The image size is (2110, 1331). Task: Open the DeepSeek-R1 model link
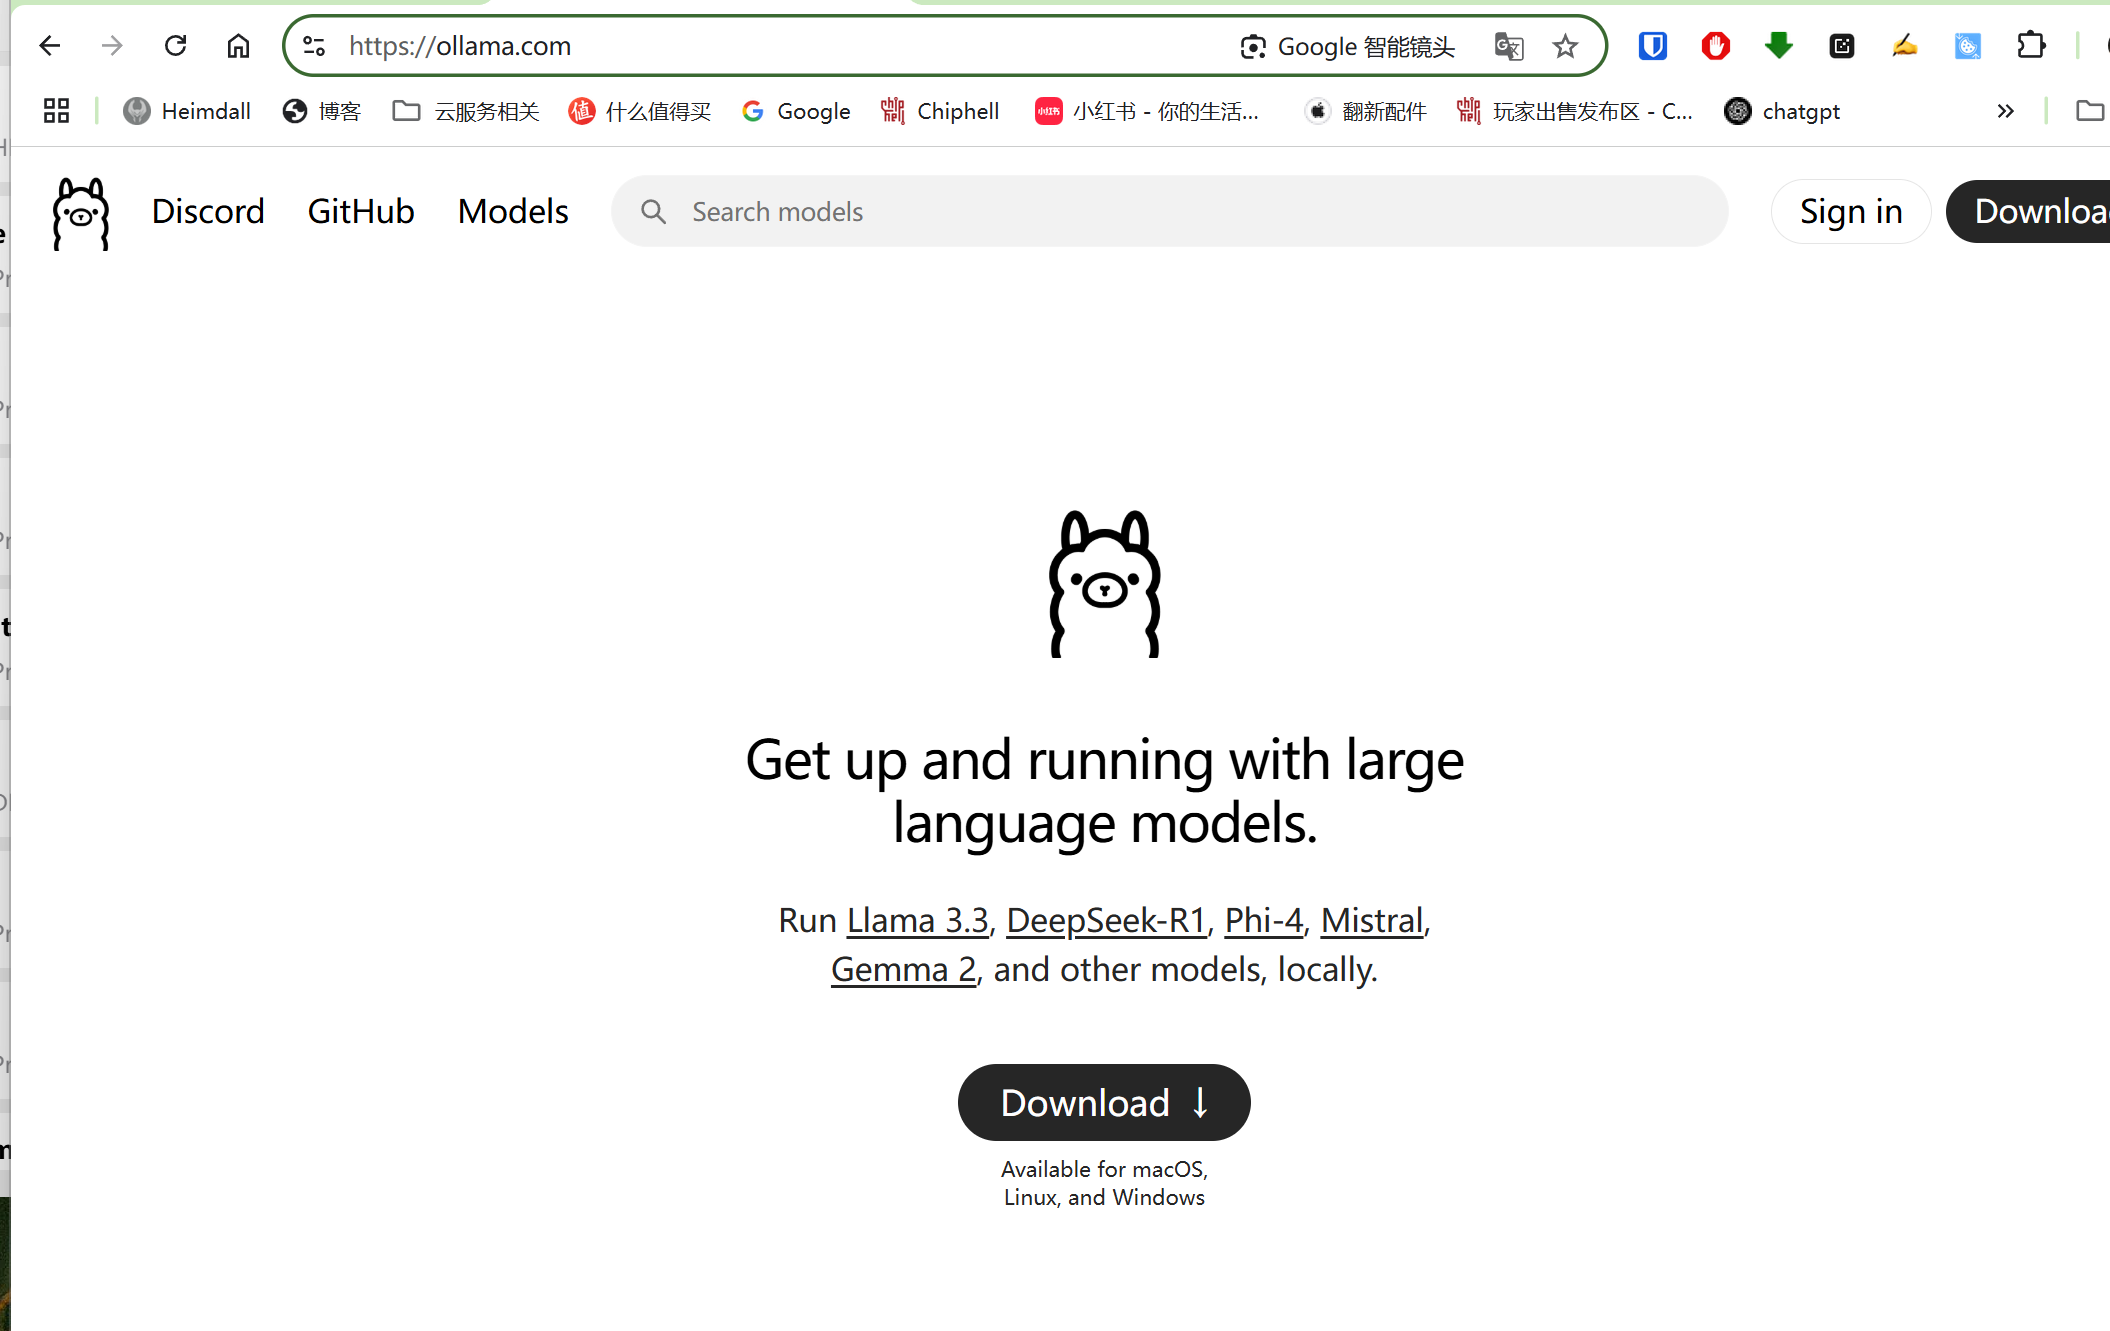point(1106,920)
